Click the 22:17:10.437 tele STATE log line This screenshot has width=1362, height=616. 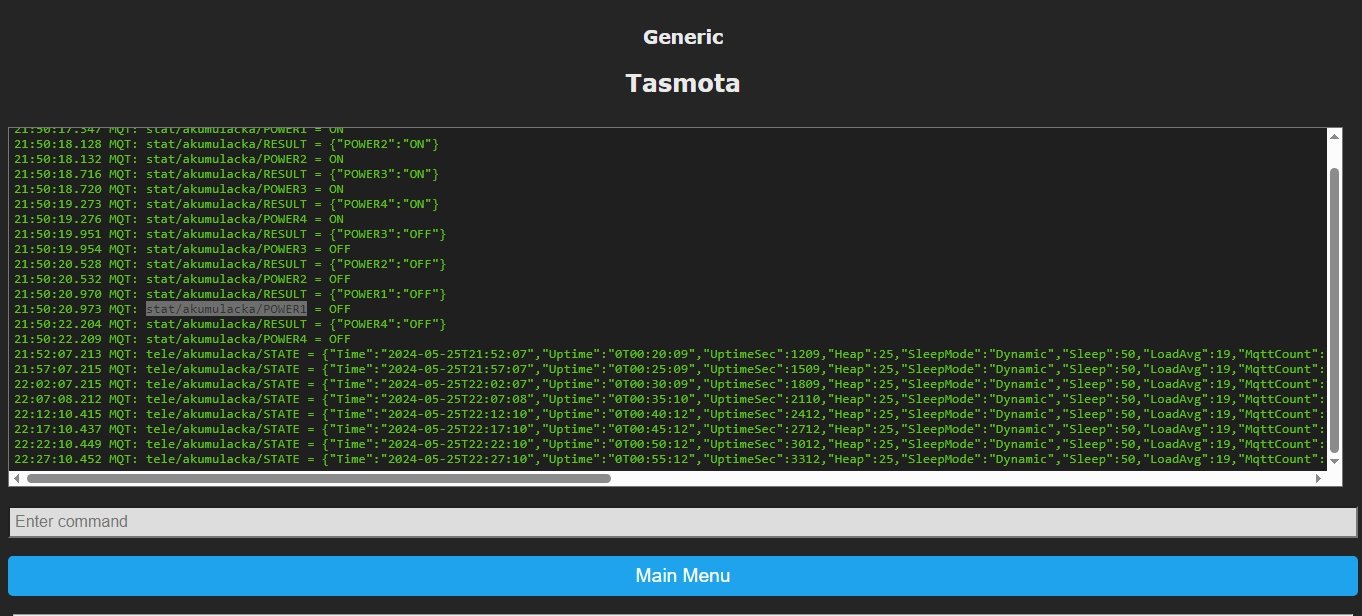coord(669,429)
